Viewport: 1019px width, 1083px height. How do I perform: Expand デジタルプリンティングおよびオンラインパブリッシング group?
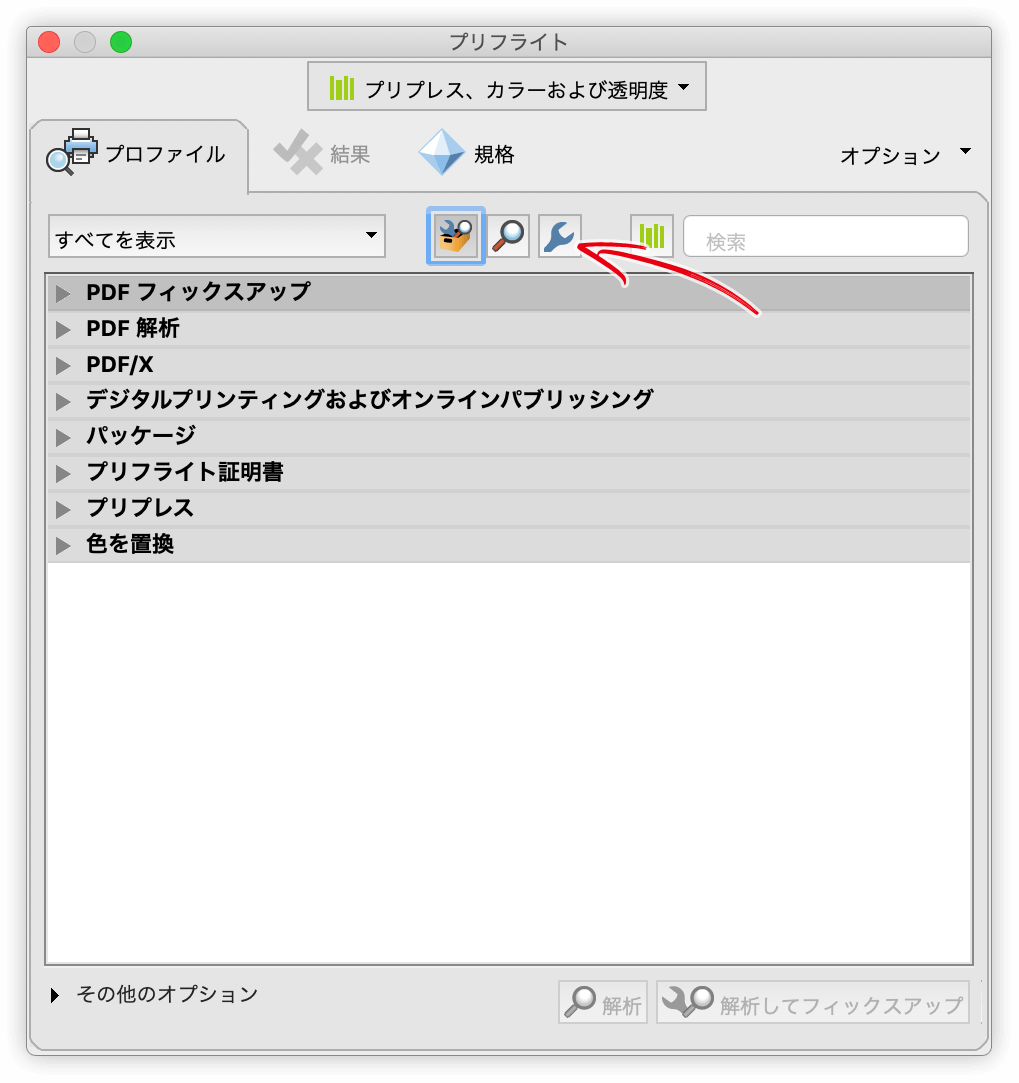pos(63,401)
